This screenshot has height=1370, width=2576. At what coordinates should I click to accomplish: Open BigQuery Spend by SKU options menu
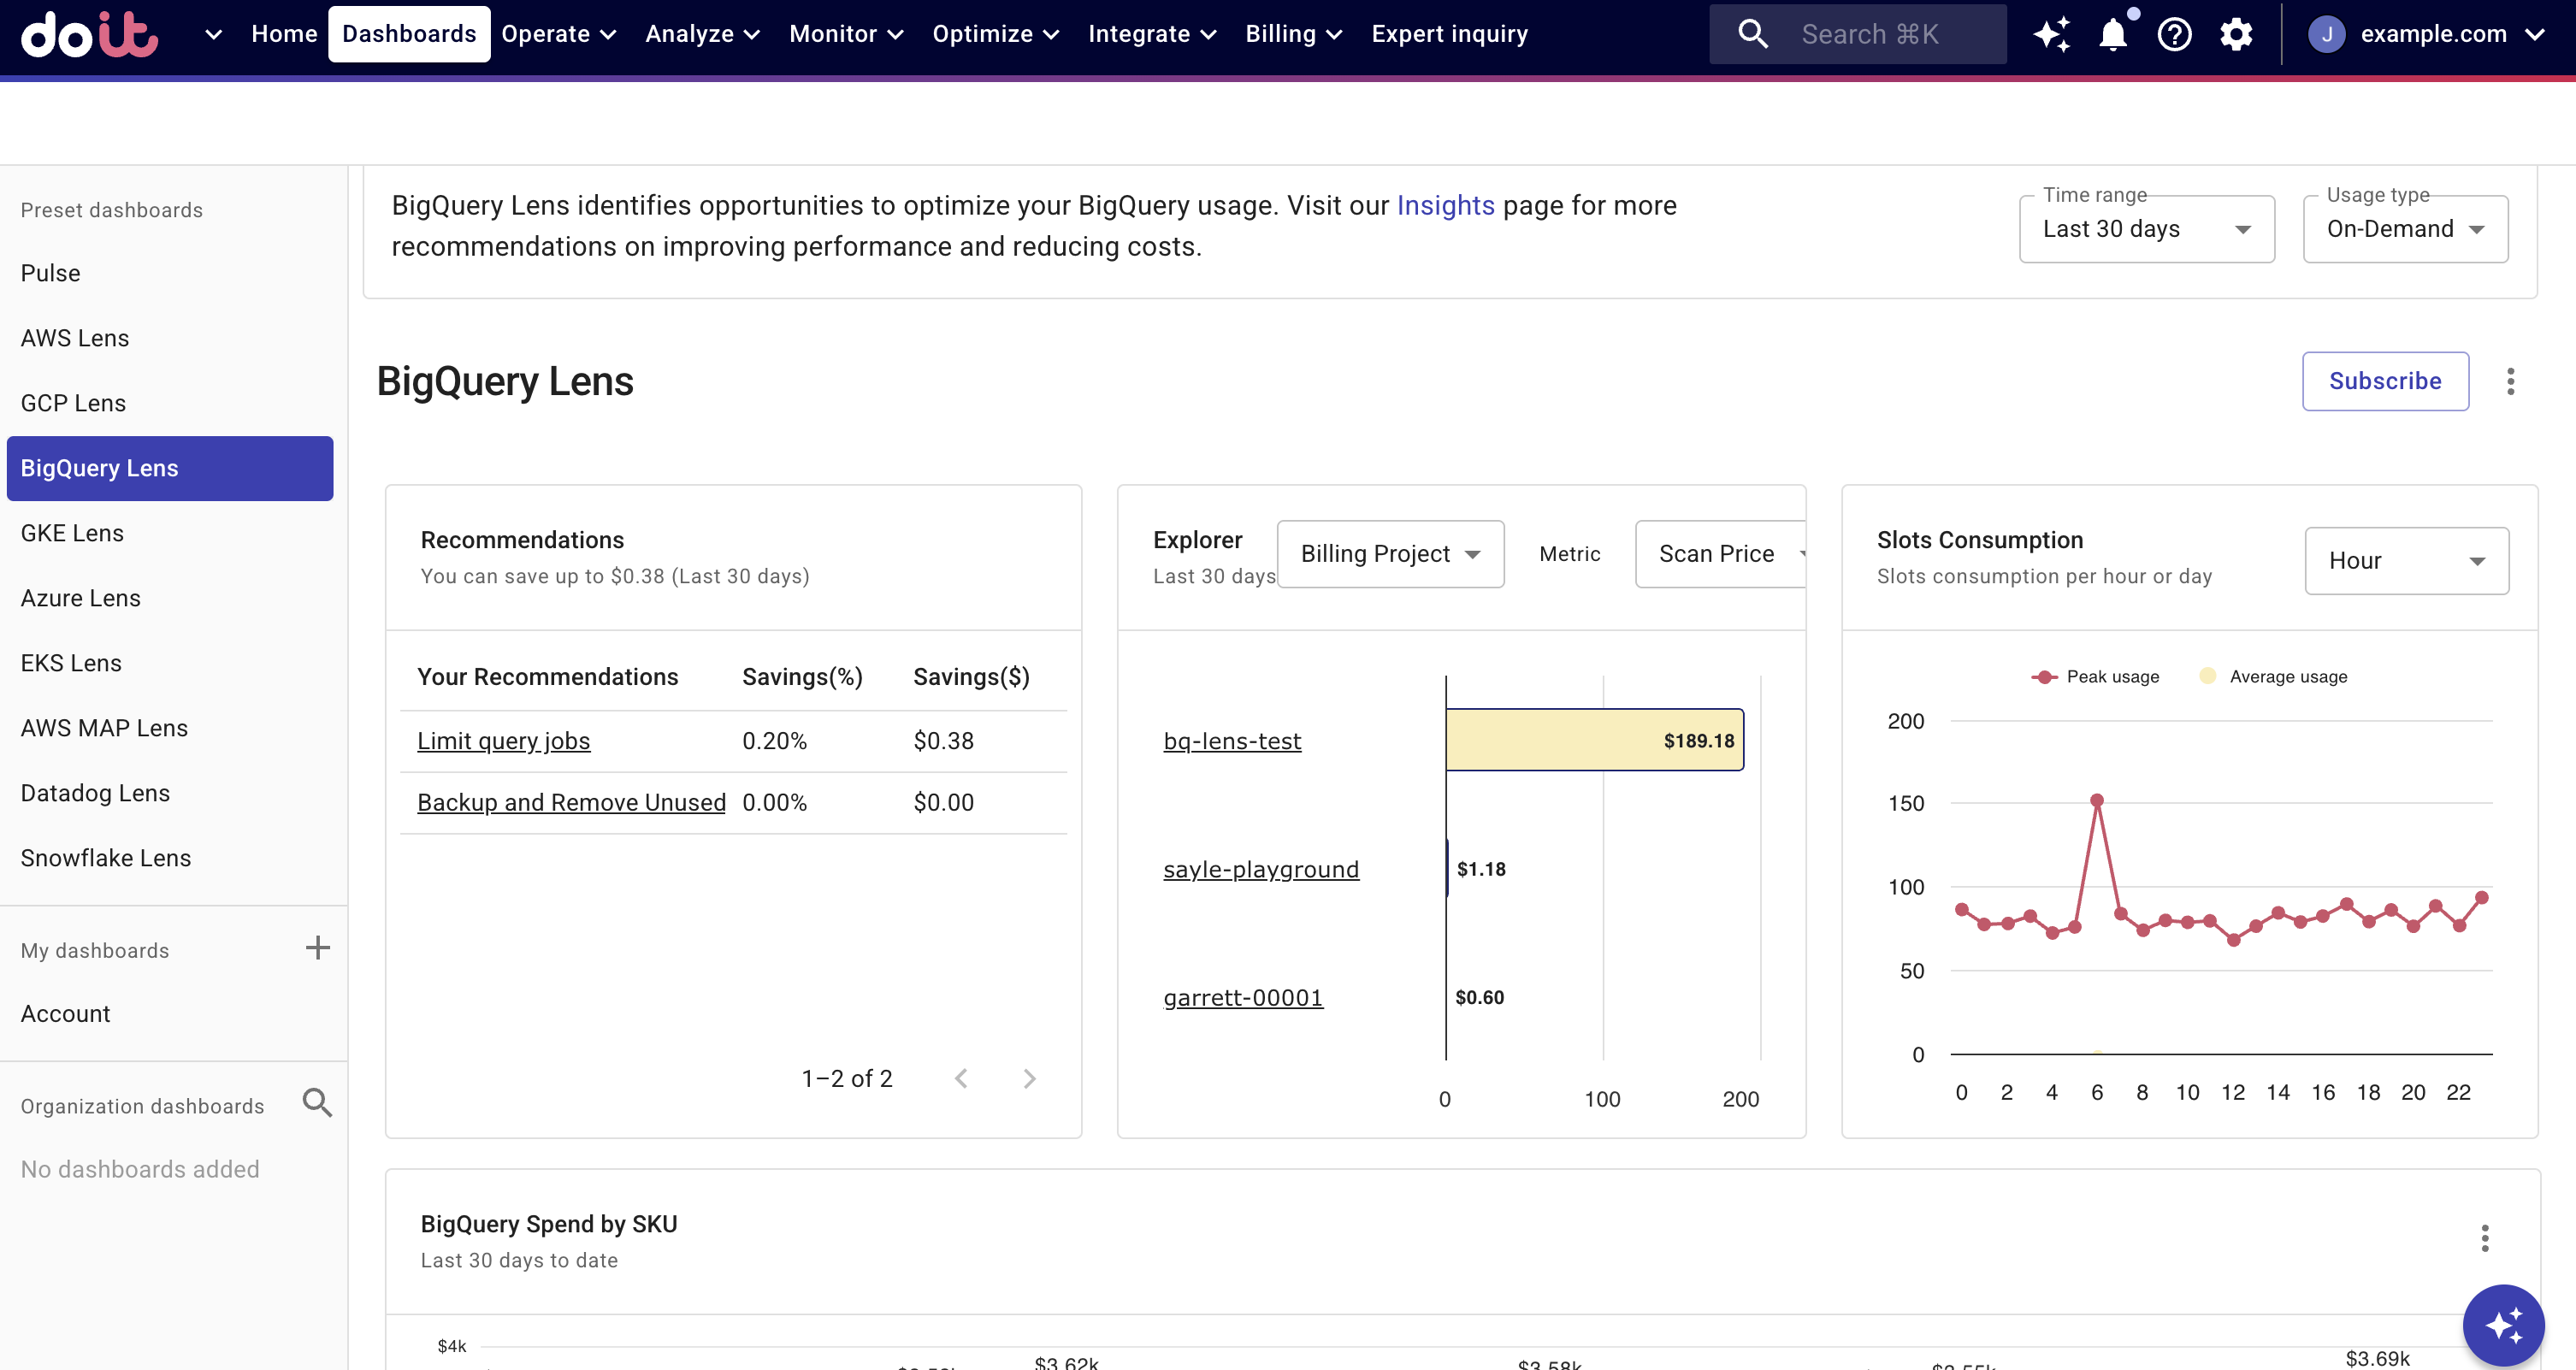2485,1238
